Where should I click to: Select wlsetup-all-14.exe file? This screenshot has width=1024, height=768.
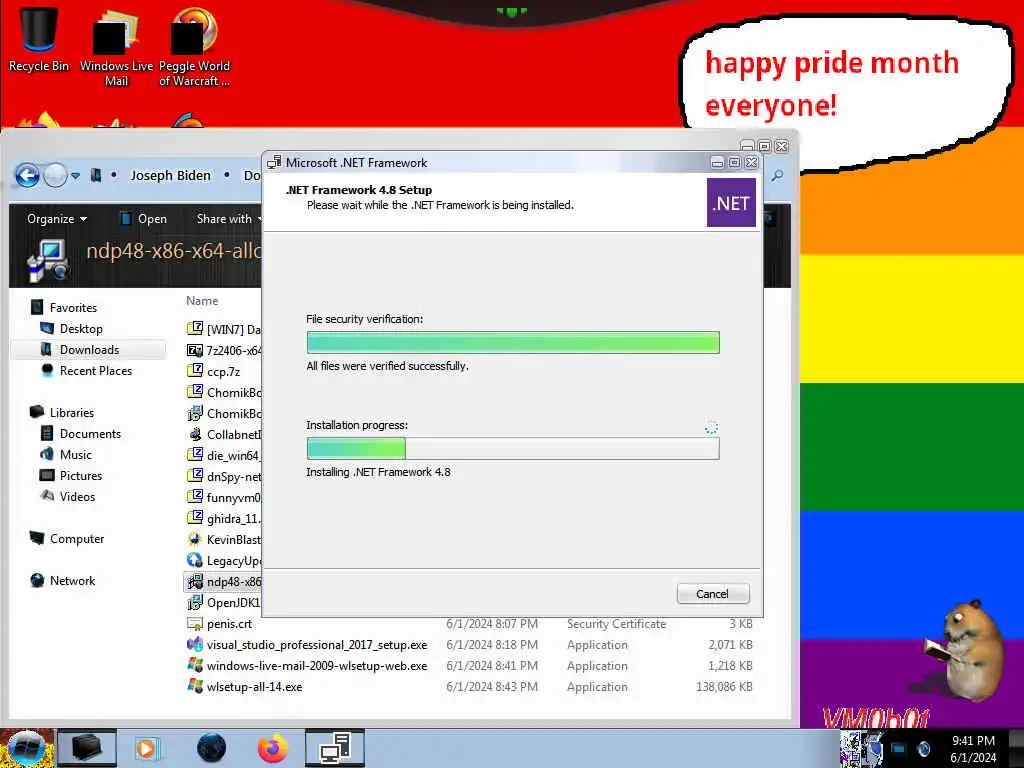245,686
